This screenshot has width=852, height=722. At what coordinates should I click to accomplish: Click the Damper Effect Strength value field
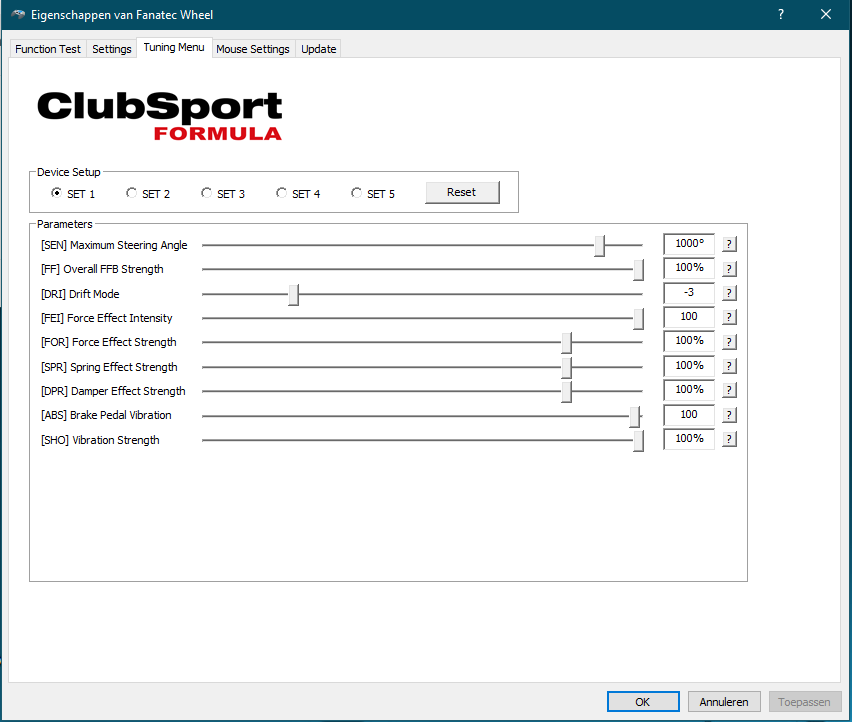point(689,390)
